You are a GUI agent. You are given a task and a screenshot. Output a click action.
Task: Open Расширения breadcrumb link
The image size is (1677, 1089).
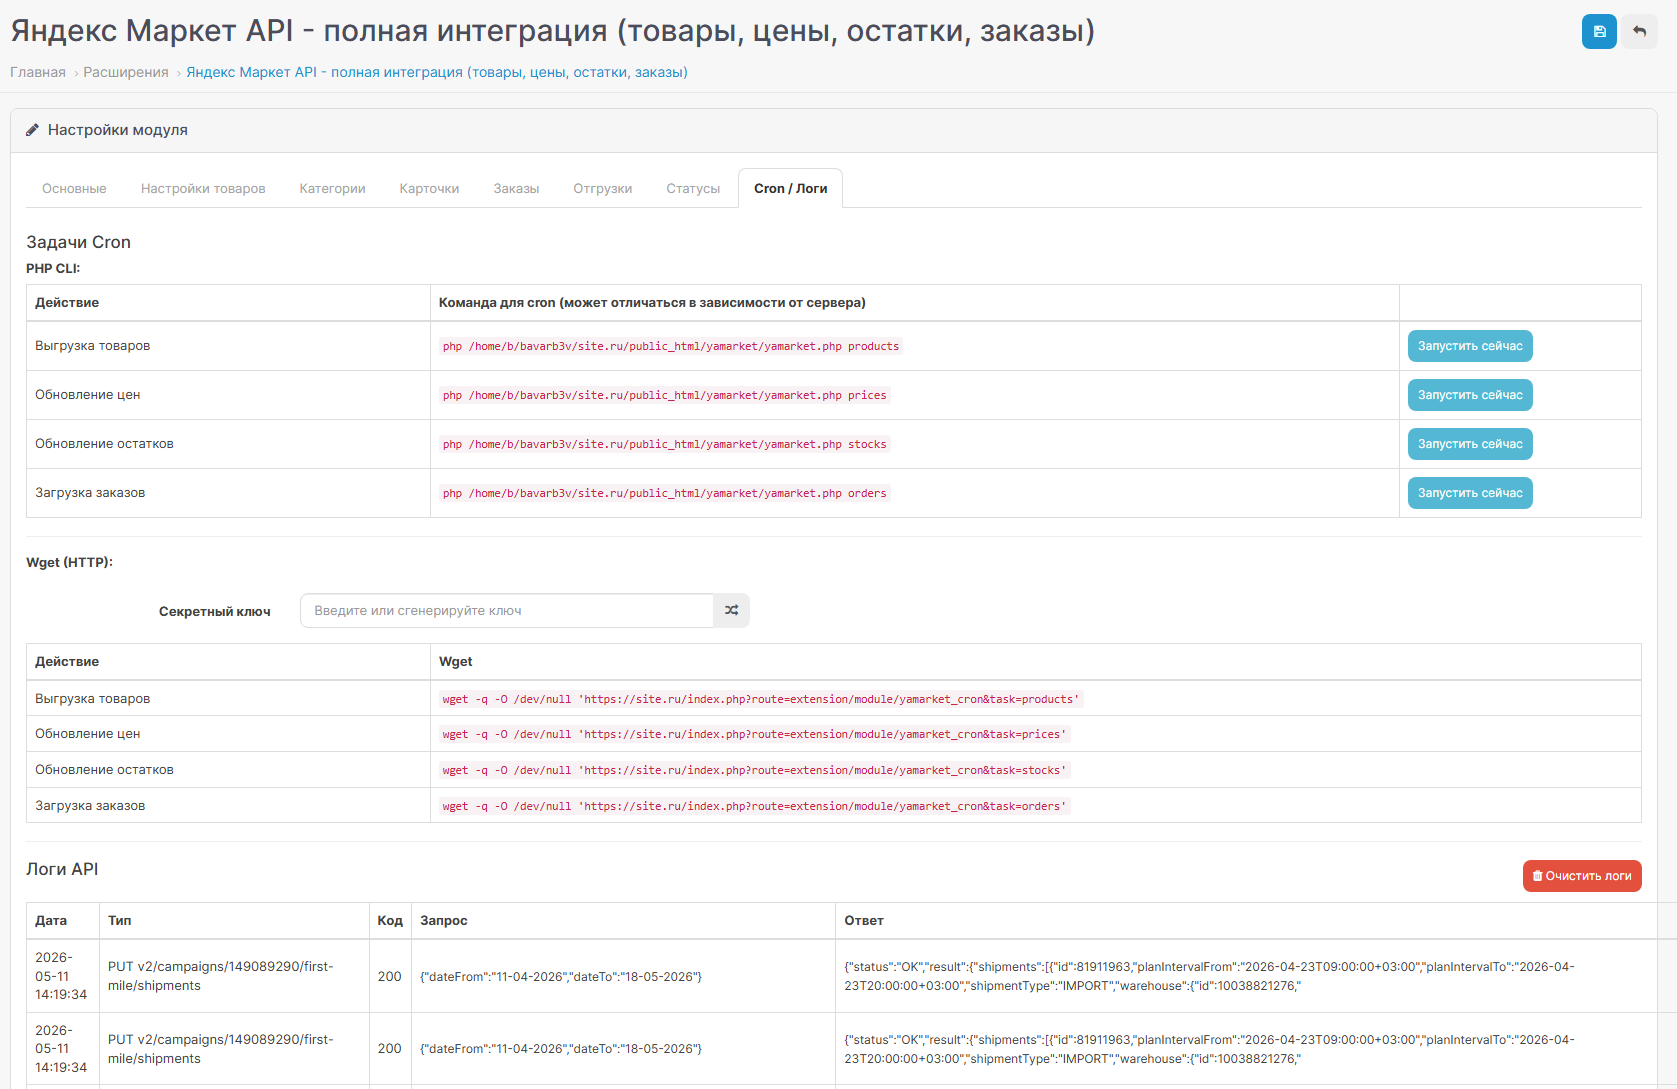pyautogui.click(x=126, y=72)
